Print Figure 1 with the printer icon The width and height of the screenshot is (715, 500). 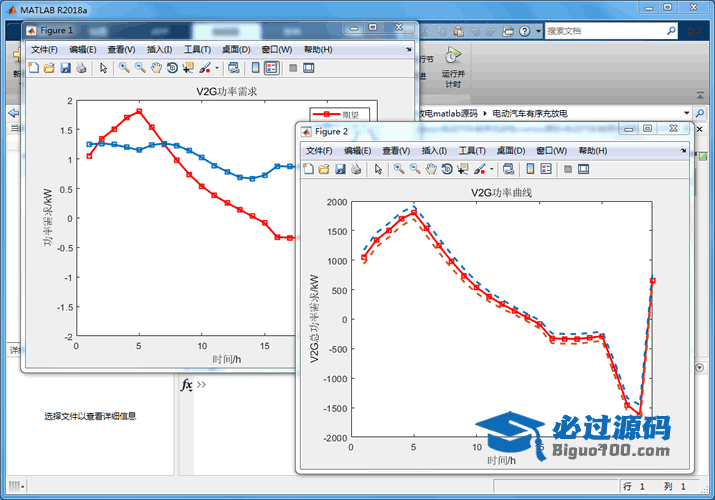(81, 68)
